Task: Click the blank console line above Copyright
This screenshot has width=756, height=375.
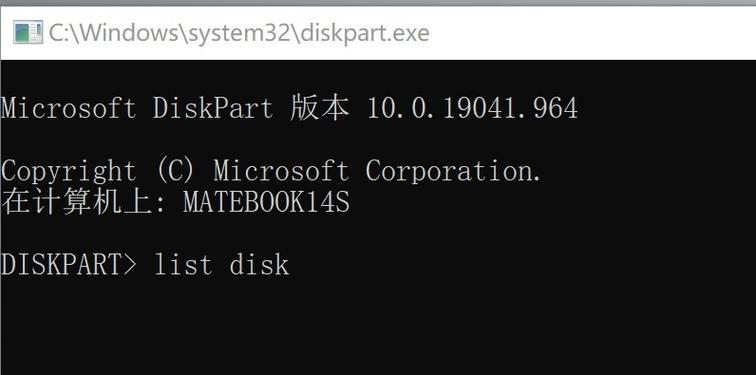Action: (378, 140)
